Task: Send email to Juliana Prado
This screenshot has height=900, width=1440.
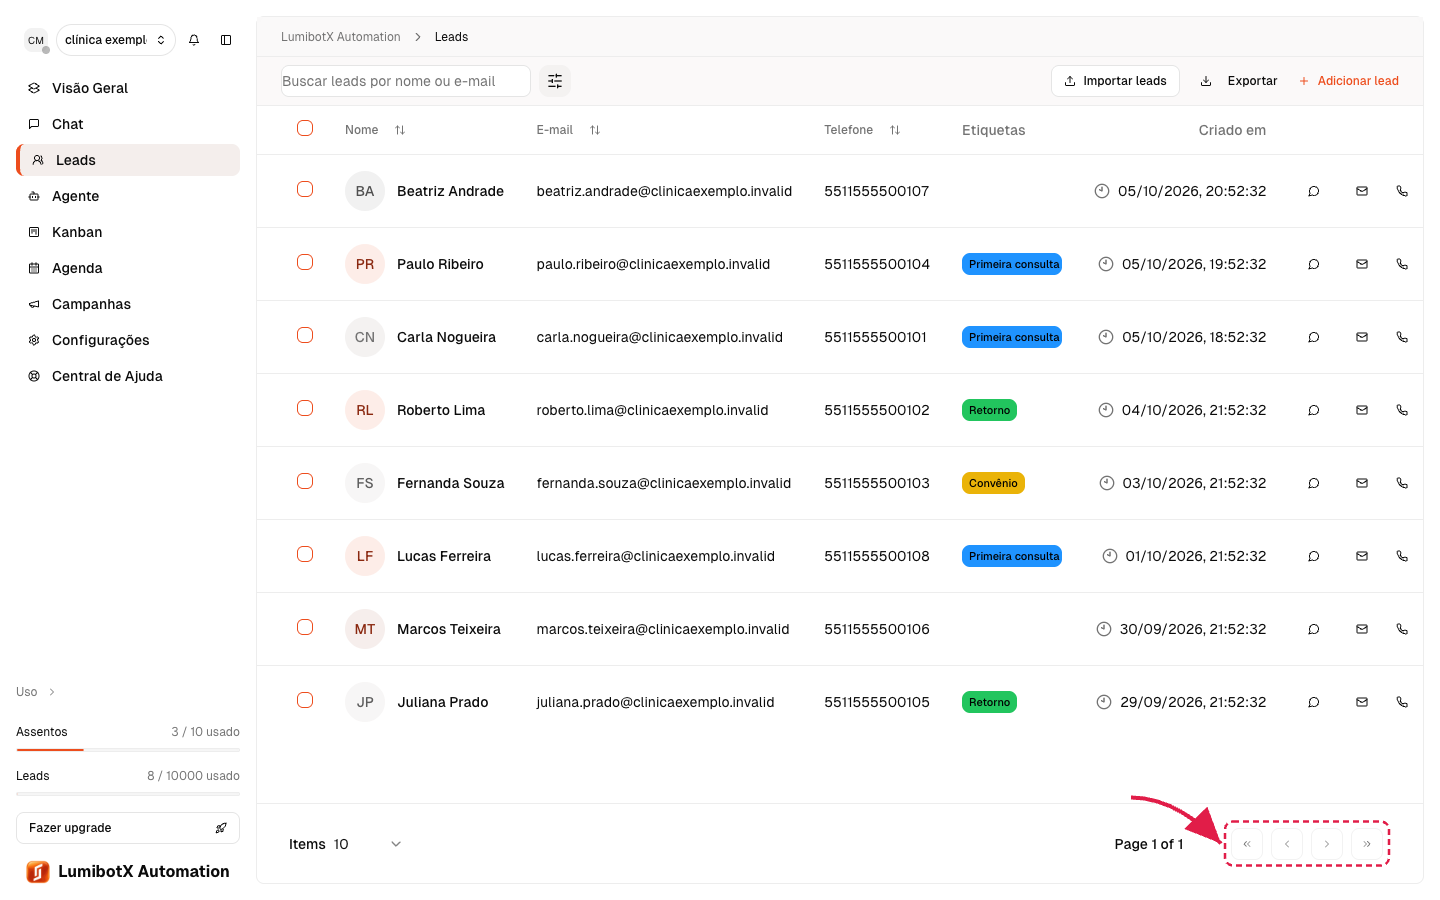Action: (1362, 702)
